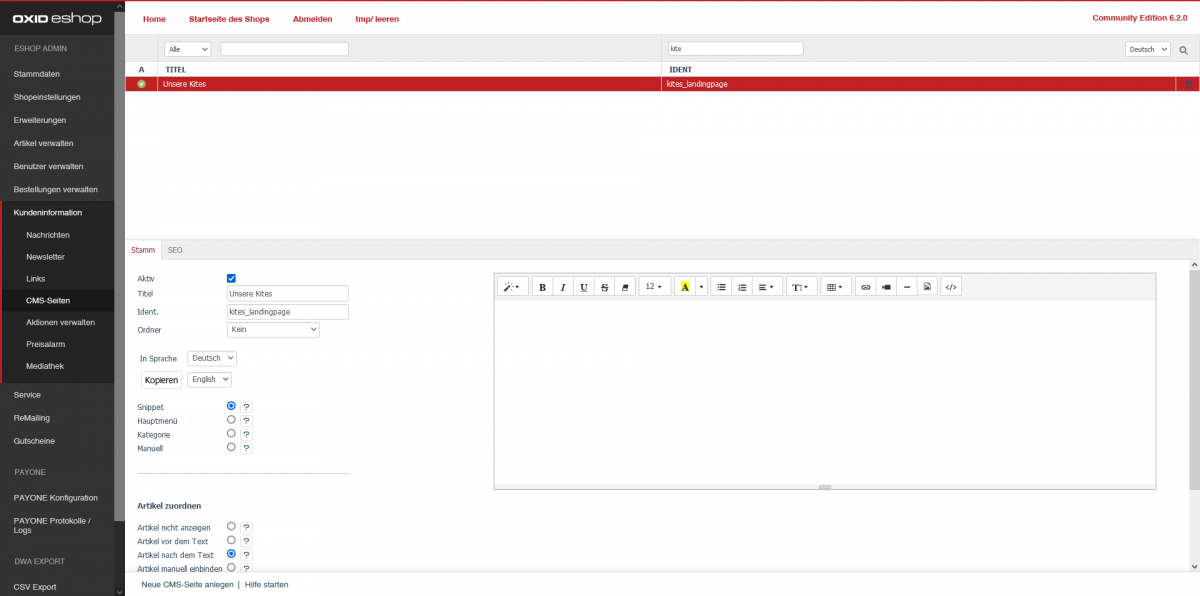Click the Hilfe starten link
The width and height of the screenshot is (1200, 596).
click(x=266, y=584)
